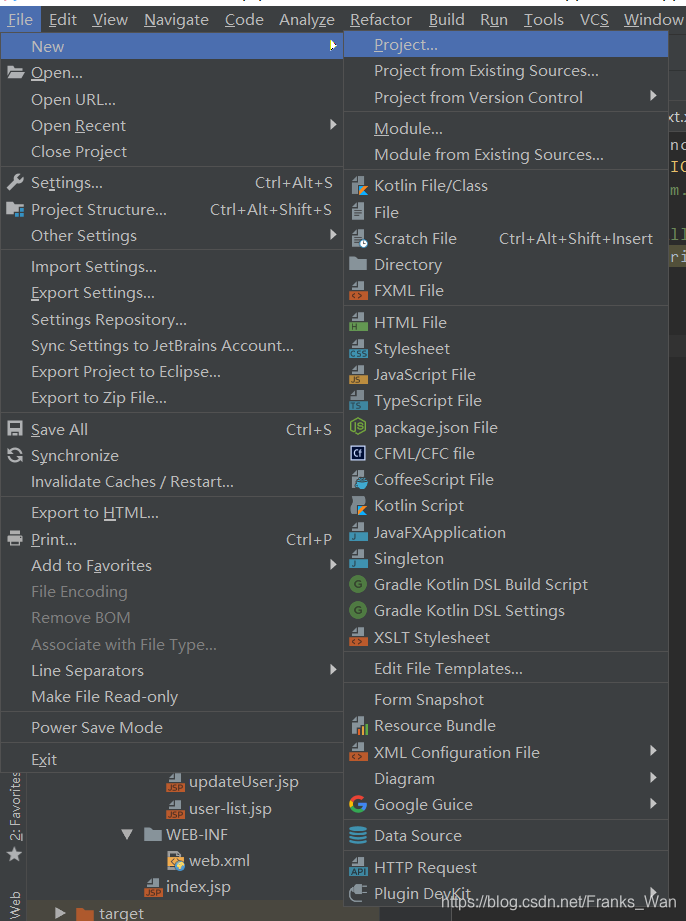Click the Gradle Kotlin DSL Settings icon

pyautogui.click(x=358, y=611)
